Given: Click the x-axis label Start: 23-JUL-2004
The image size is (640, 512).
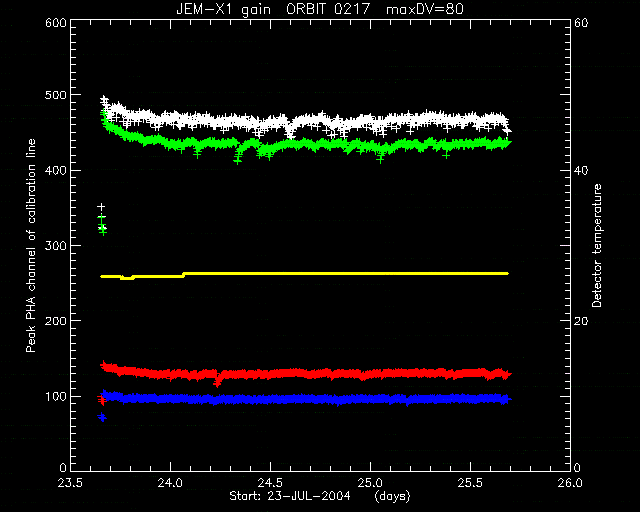Looking at the screenshot, I should [x=290, y=496].
